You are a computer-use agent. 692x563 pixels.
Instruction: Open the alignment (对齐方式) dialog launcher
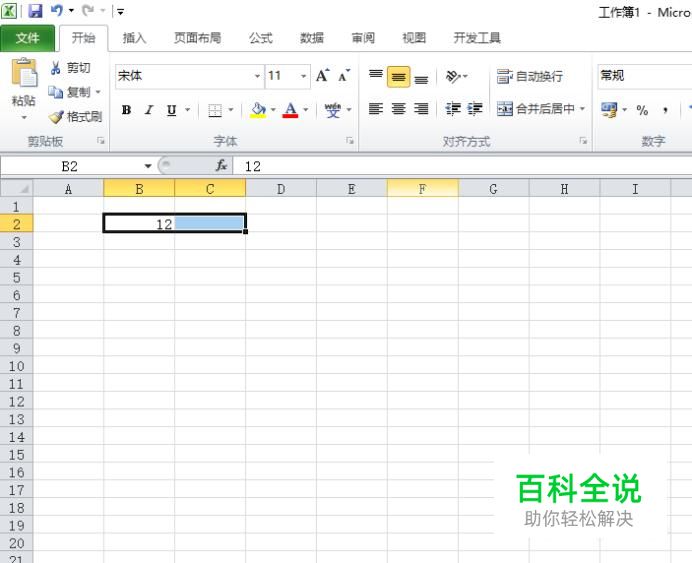[x=583, y=141]
